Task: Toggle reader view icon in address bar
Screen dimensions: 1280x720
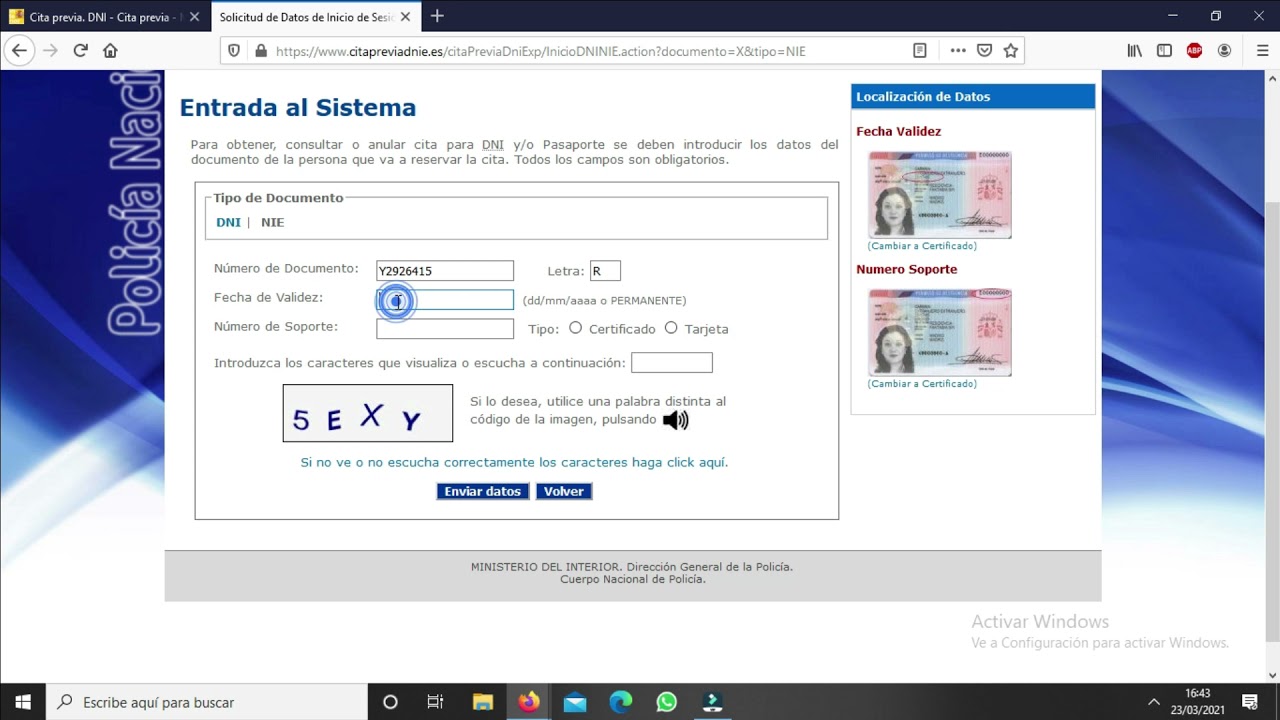Action: (920, 51)
